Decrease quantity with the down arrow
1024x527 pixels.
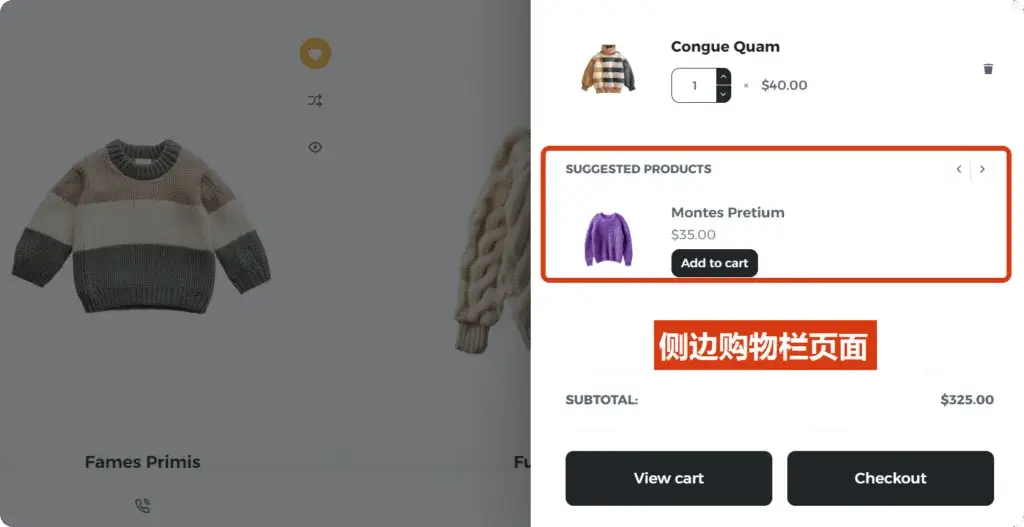[723, 94]
